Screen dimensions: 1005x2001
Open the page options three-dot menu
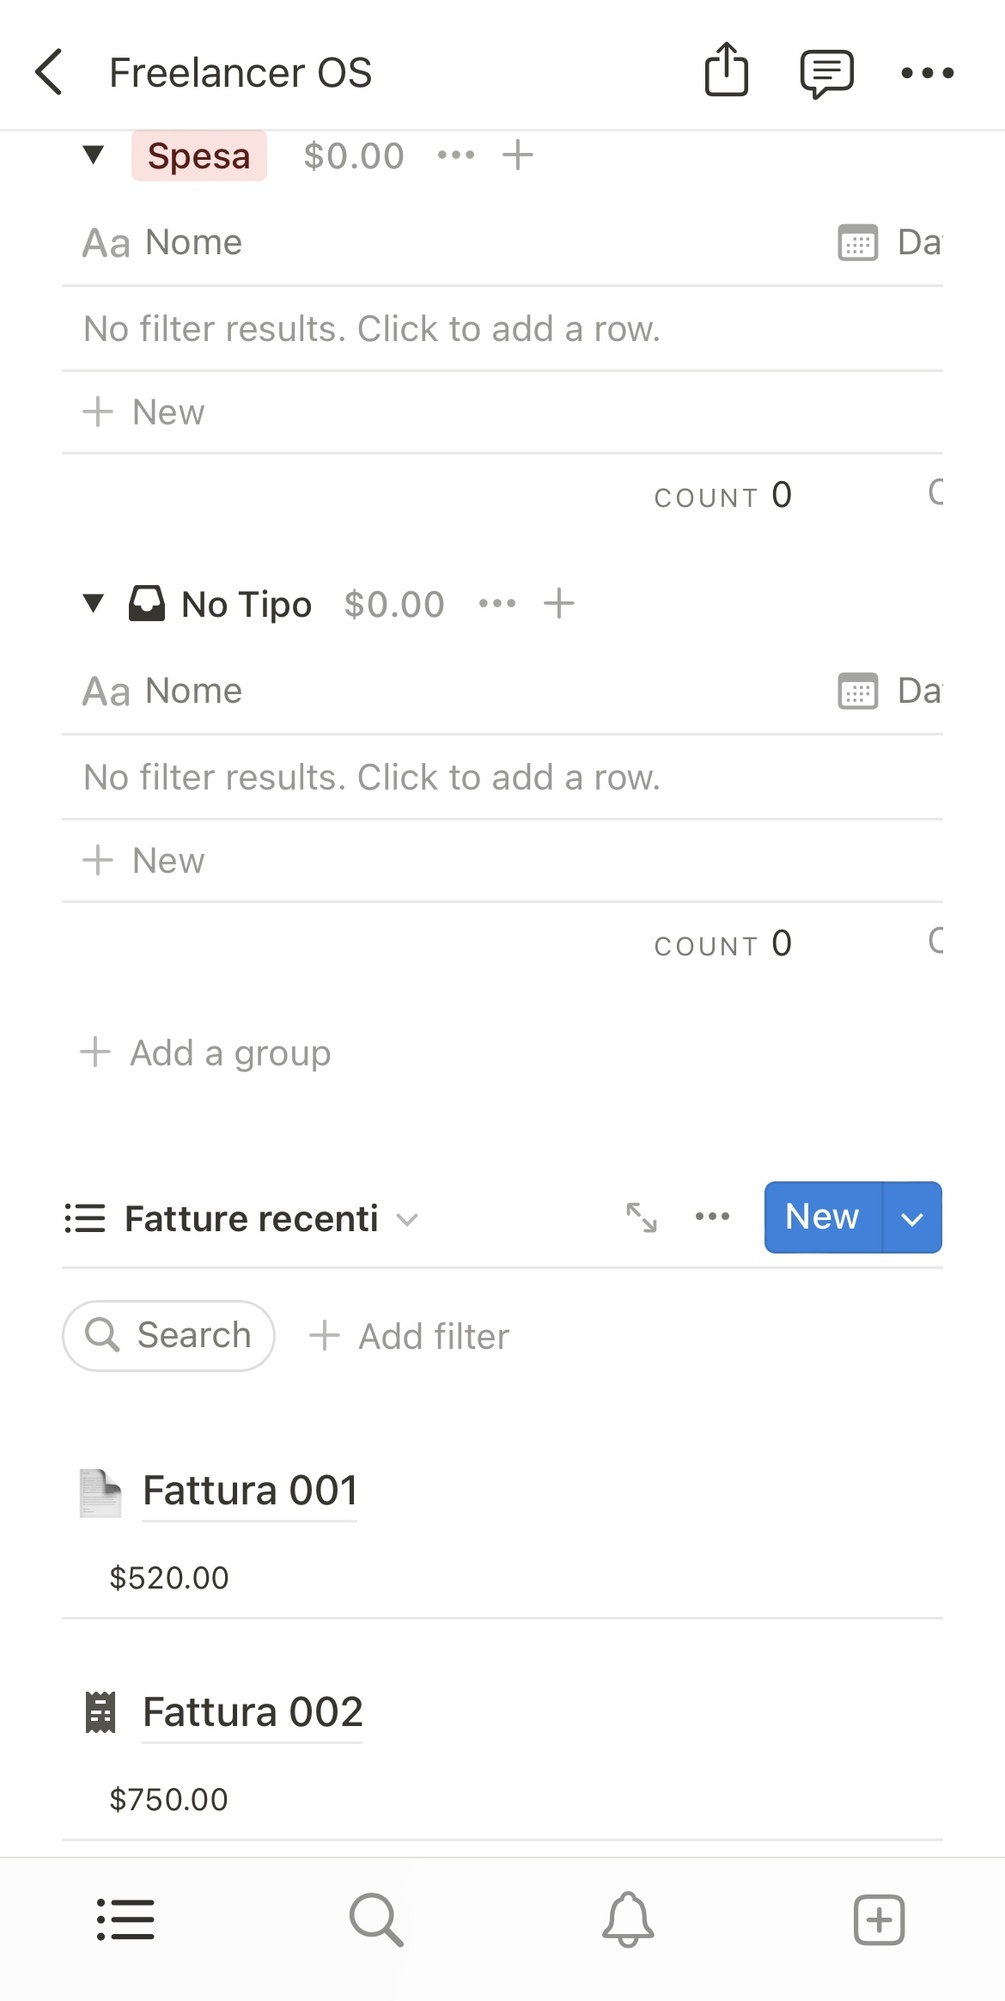pyautogui.click(x=927, y=73)
